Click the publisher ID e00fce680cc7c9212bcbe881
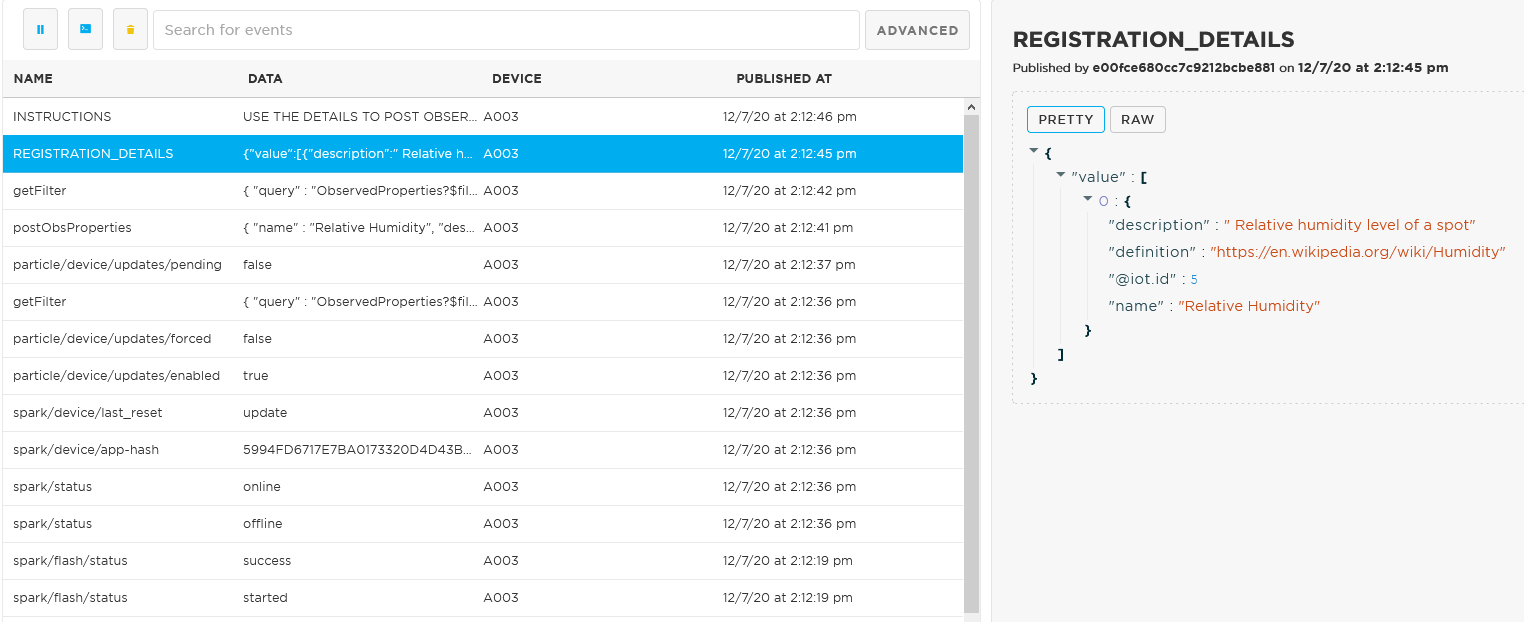 (x=1183, y=68)
